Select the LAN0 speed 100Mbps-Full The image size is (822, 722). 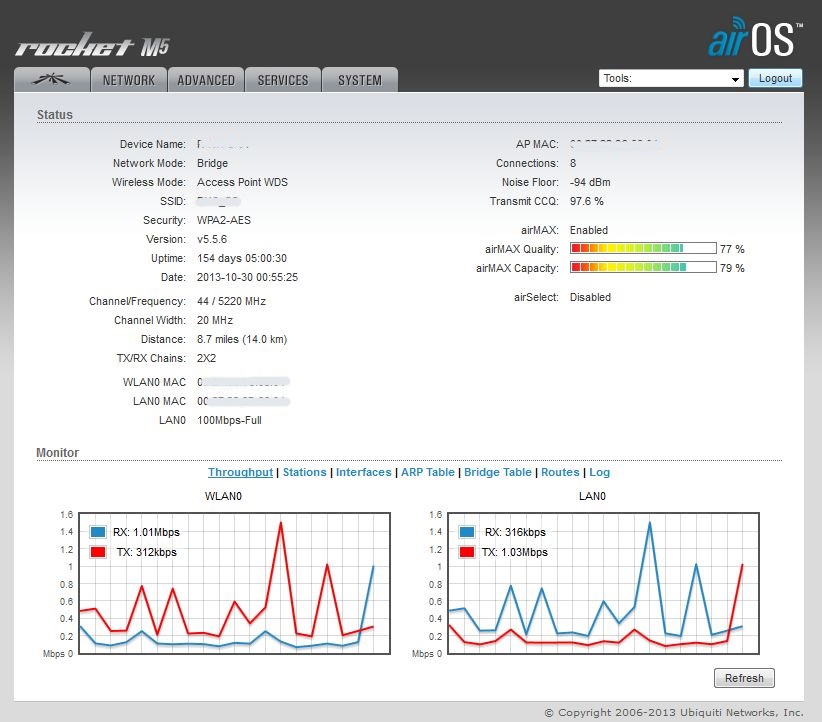[229, 420]
